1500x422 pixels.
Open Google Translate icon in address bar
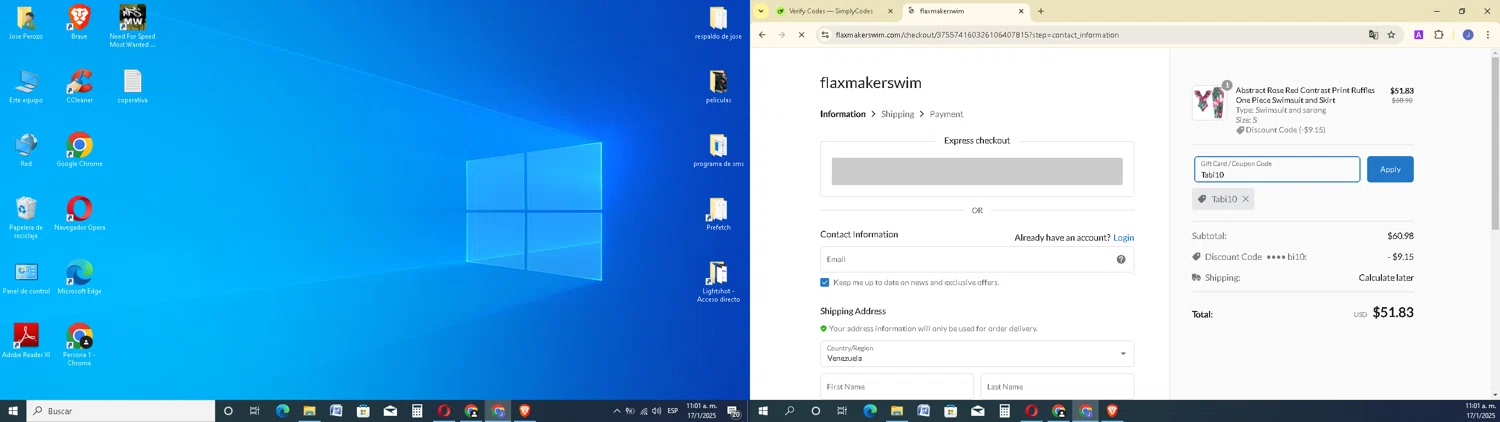pos(1373,35)
